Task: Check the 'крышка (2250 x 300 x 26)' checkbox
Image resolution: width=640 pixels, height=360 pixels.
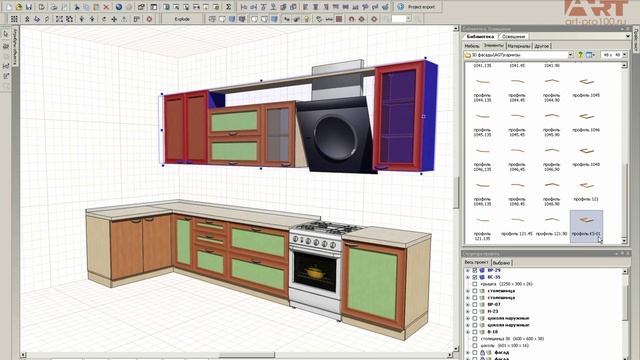Action: [x=475, y=284]
